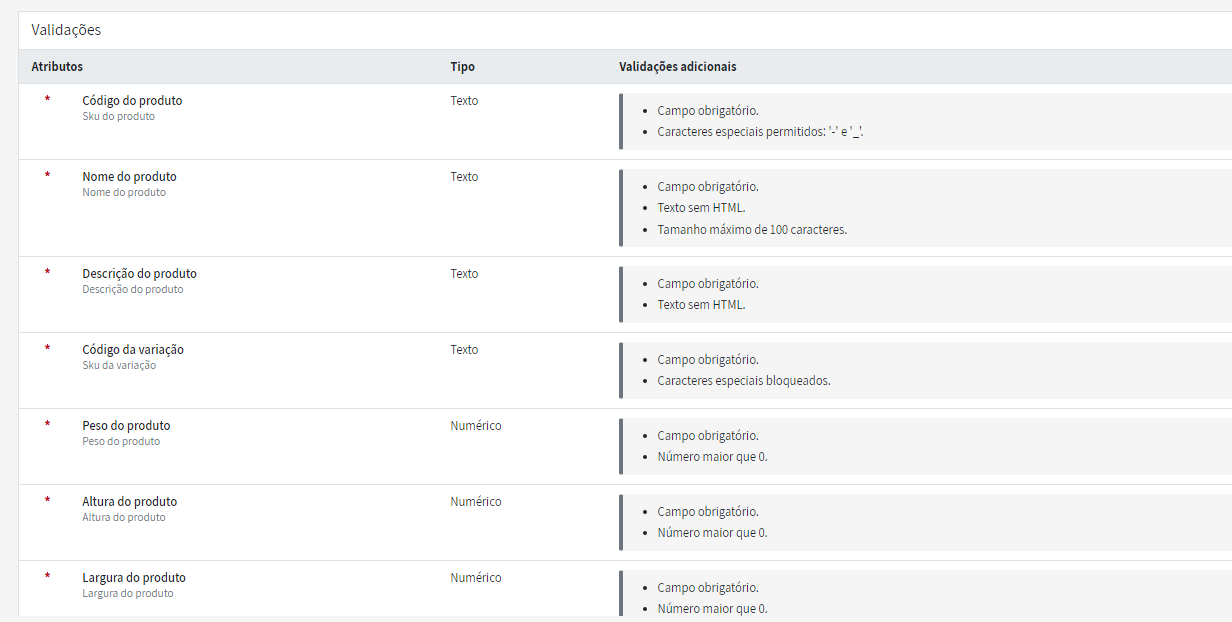Click the required asterisk beside Código do produto
Viewport: 1232px width, 622px height.
(x=47, y=100)
